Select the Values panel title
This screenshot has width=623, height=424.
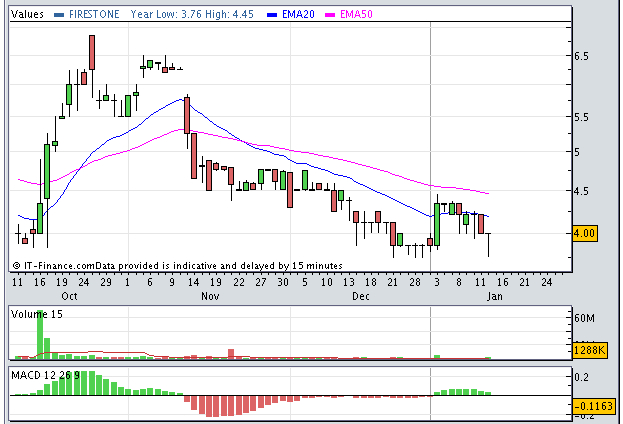pos(28,15)
